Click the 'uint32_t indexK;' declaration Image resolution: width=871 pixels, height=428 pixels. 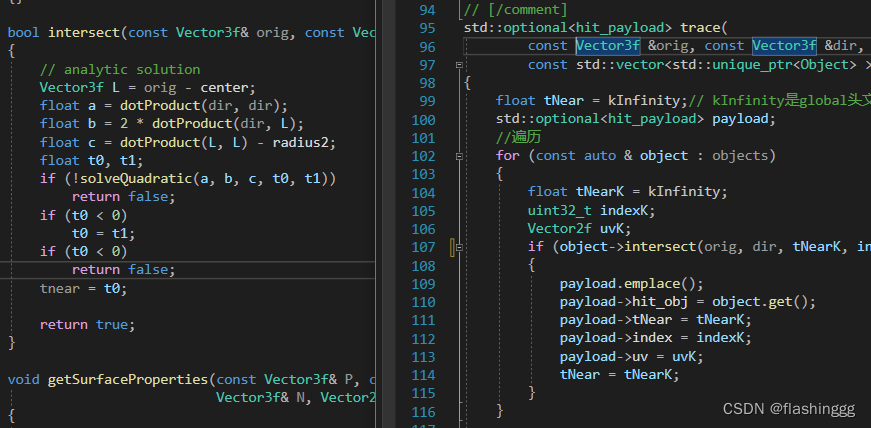coord(592,211)
